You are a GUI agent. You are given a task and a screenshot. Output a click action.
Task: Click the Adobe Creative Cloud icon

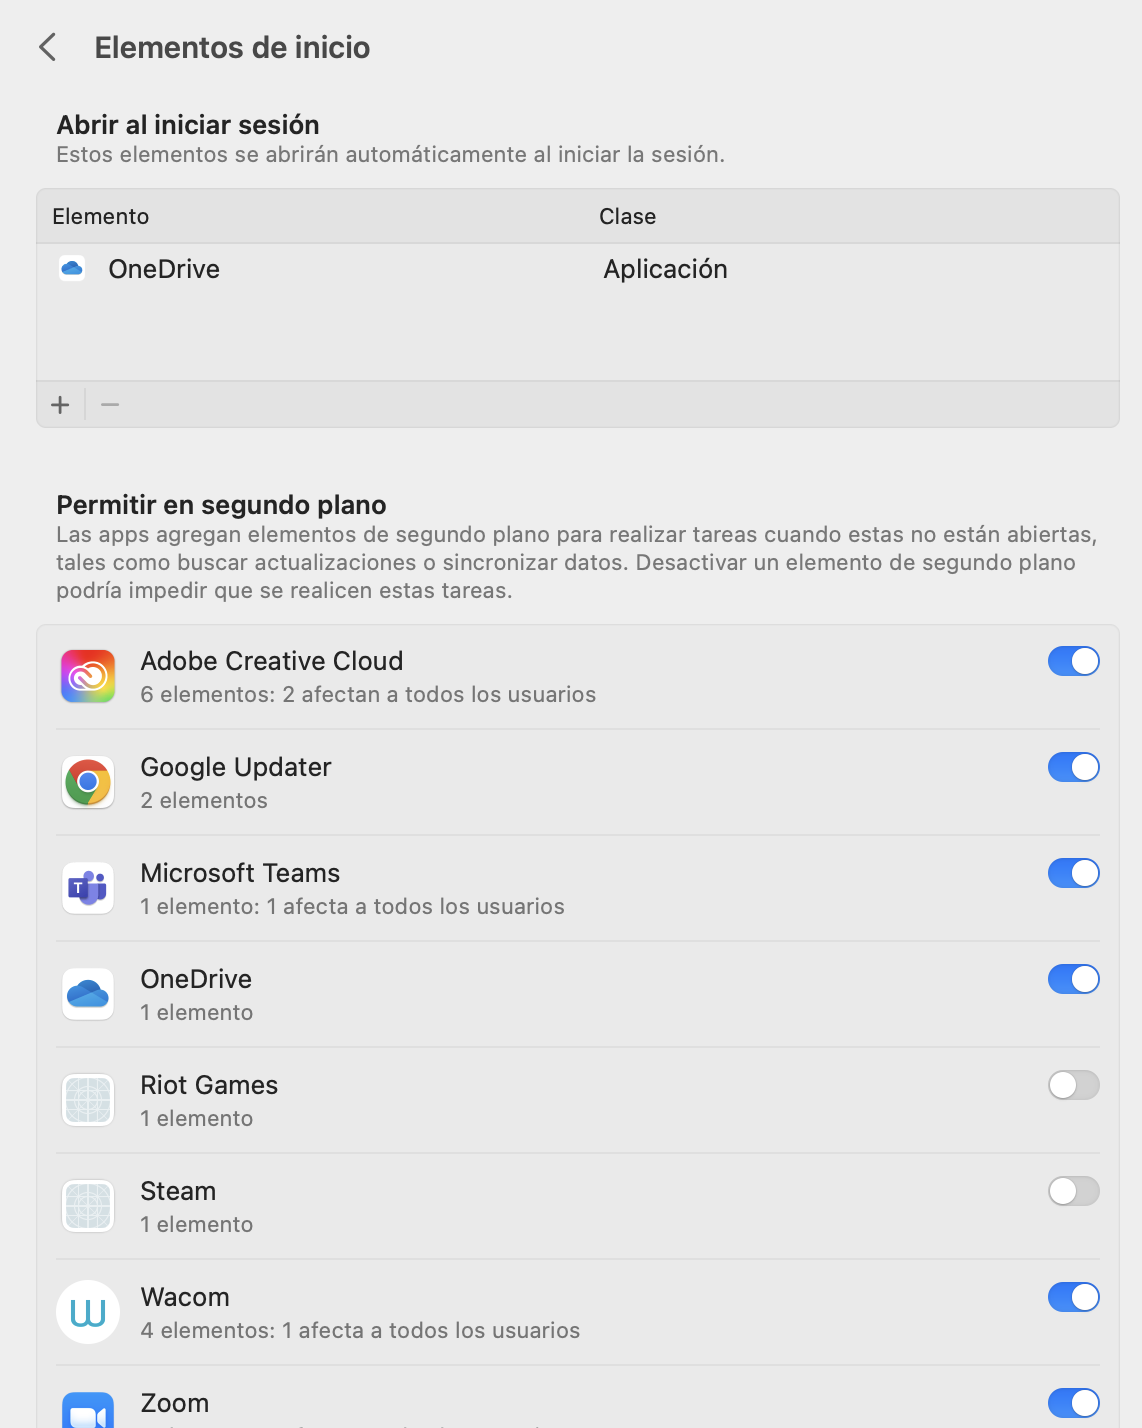pos(88,677)
